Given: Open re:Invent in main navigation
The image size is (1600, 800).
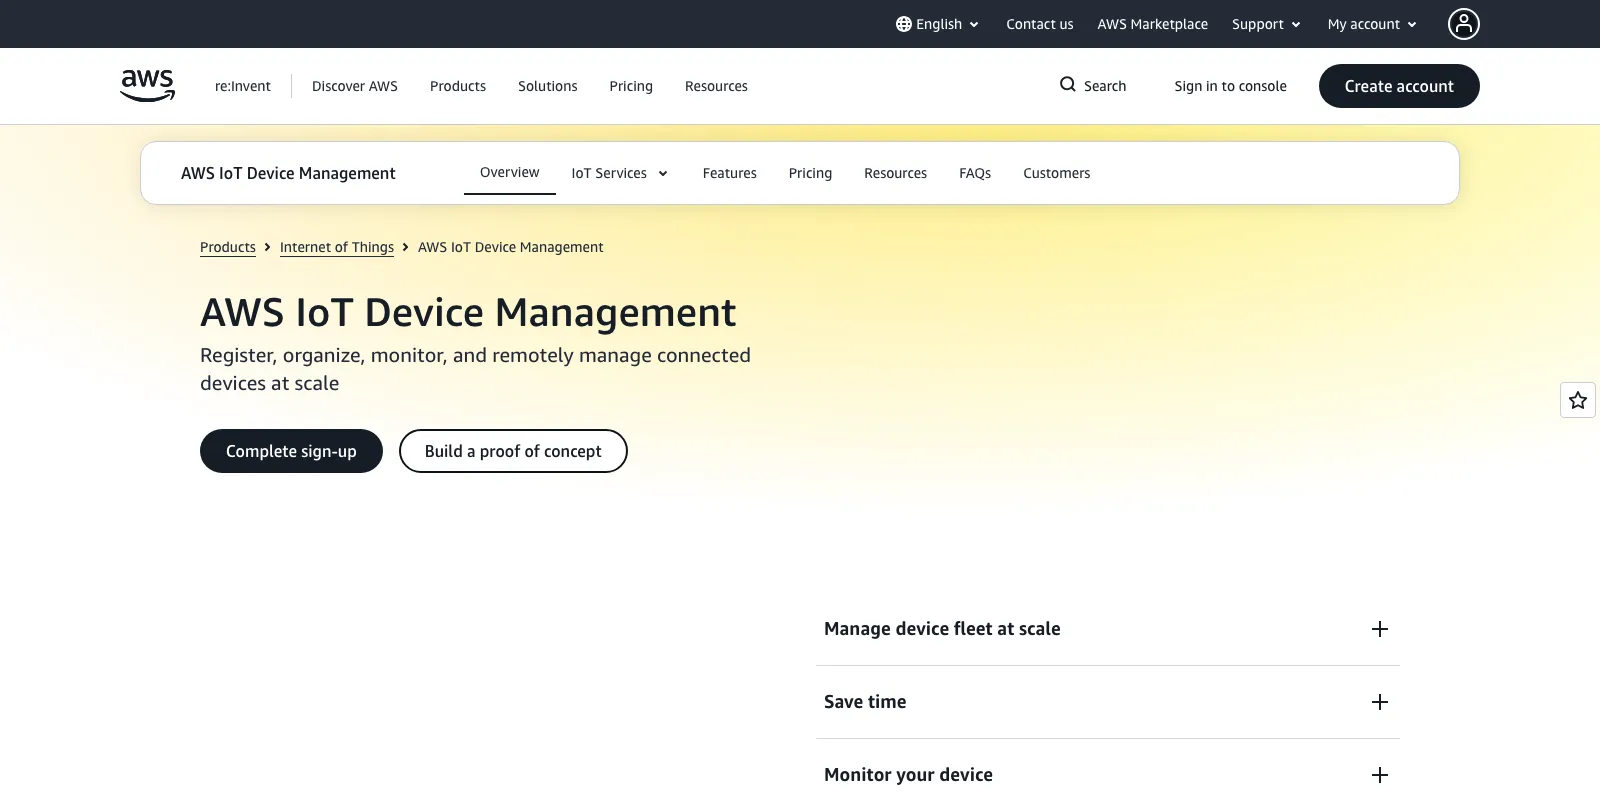Looking at the screenshot, I should tap(243, 86).
